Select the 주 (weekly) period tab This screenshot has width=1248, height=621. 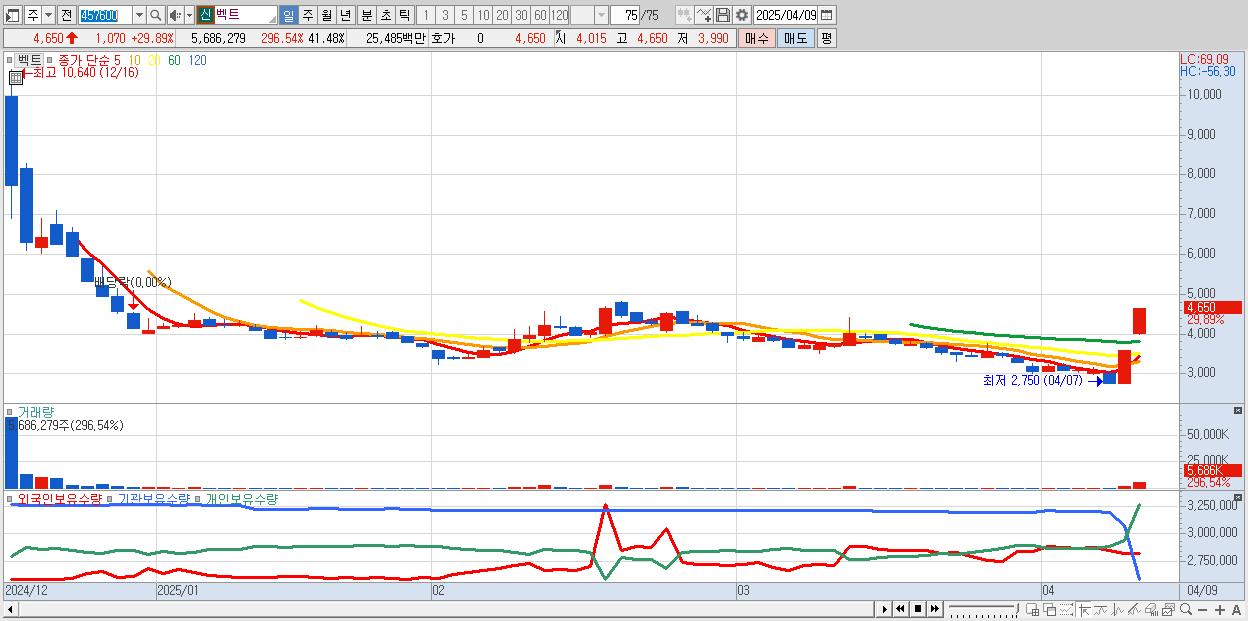tap(307, 15)
